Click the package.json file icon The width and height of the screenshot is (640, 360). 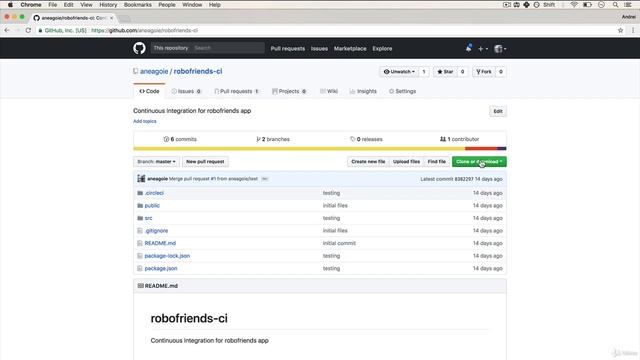point(140,269)
